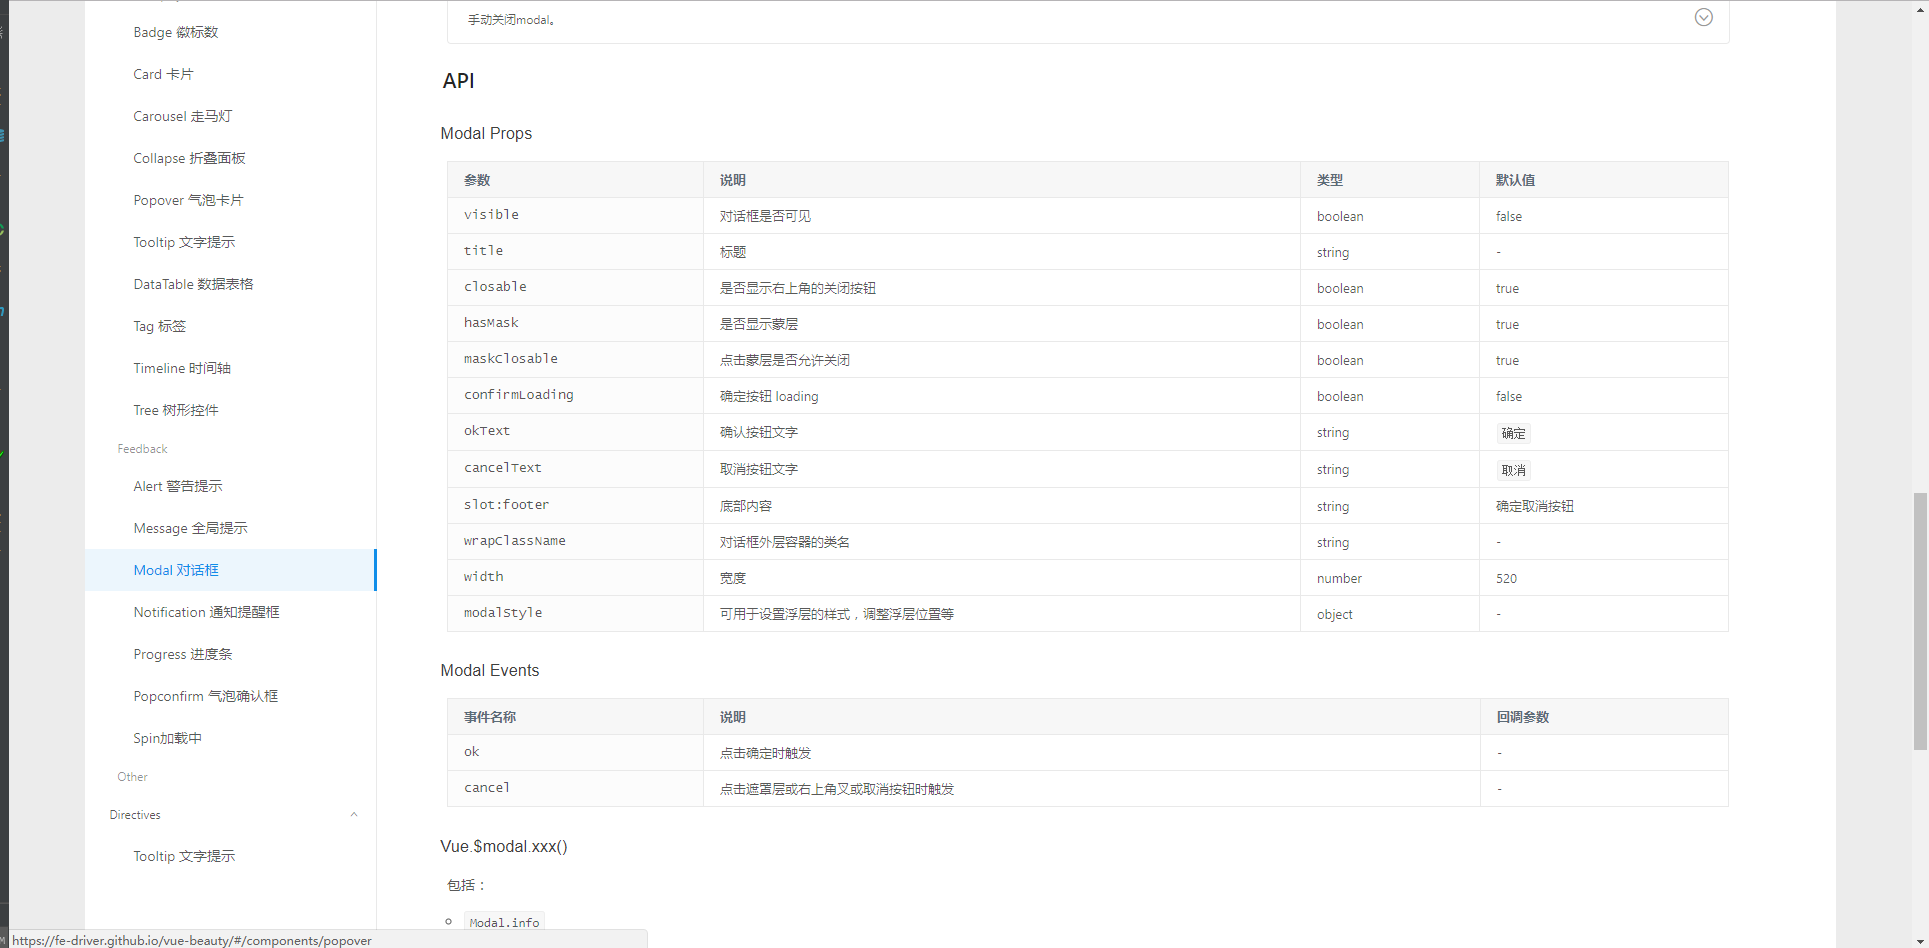Click the 520 default width value
The height and width of the screenshot is (948, 1929).
(x=1506, y=579)
